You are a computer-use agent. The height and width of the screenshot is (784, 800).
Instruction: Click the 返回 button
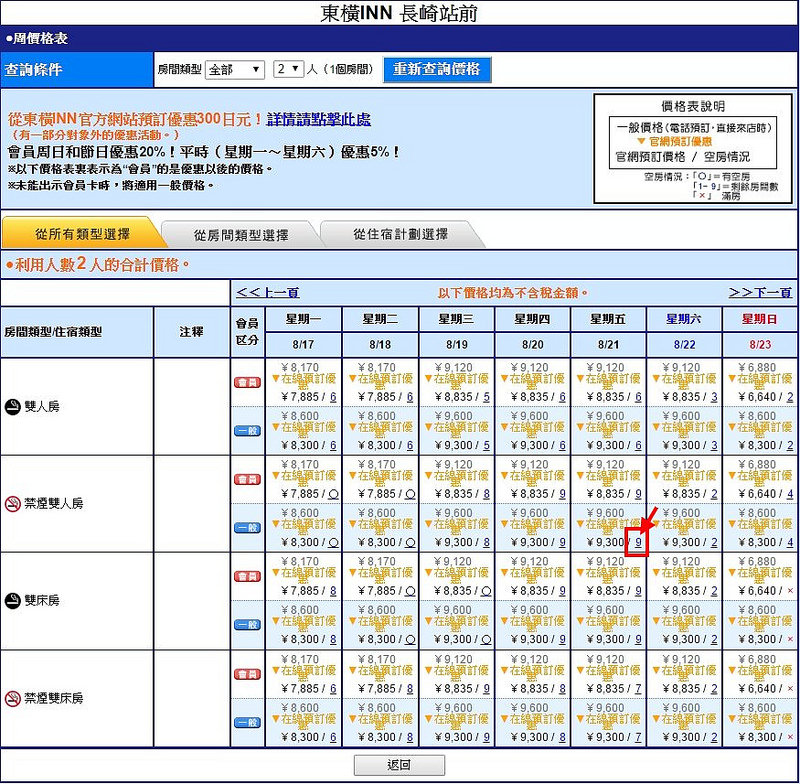click(399, 765)
